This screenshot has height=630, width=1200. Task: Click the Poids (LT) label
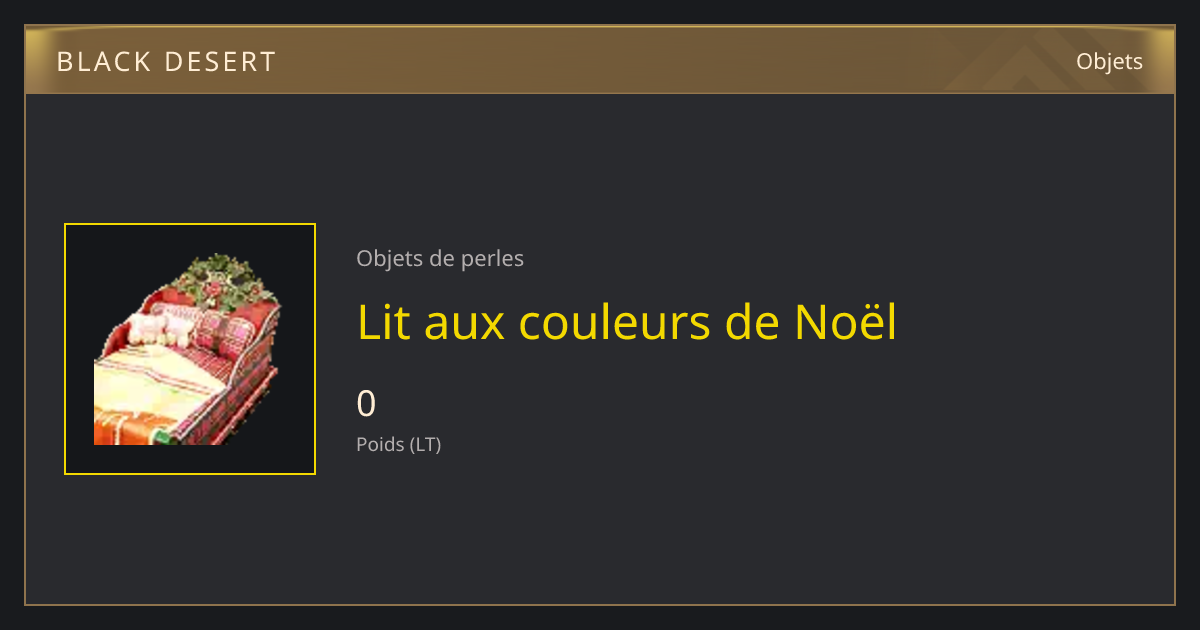398,445
